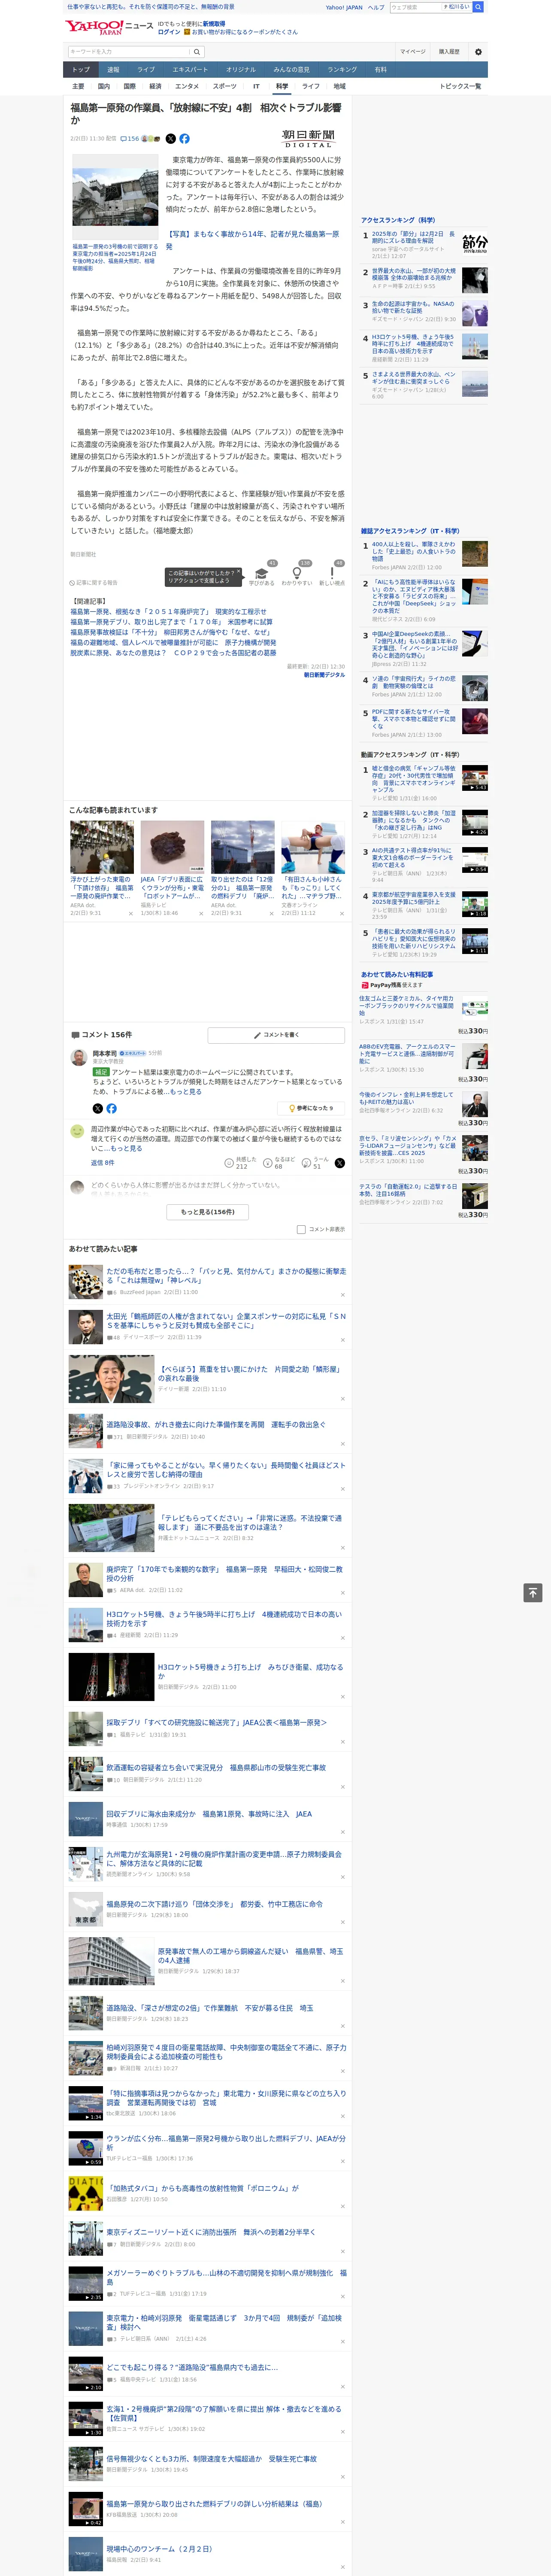Screen dimensions: 551x2576
Task: Open the エキスパート main tab
Action: (x=190, y=70)
